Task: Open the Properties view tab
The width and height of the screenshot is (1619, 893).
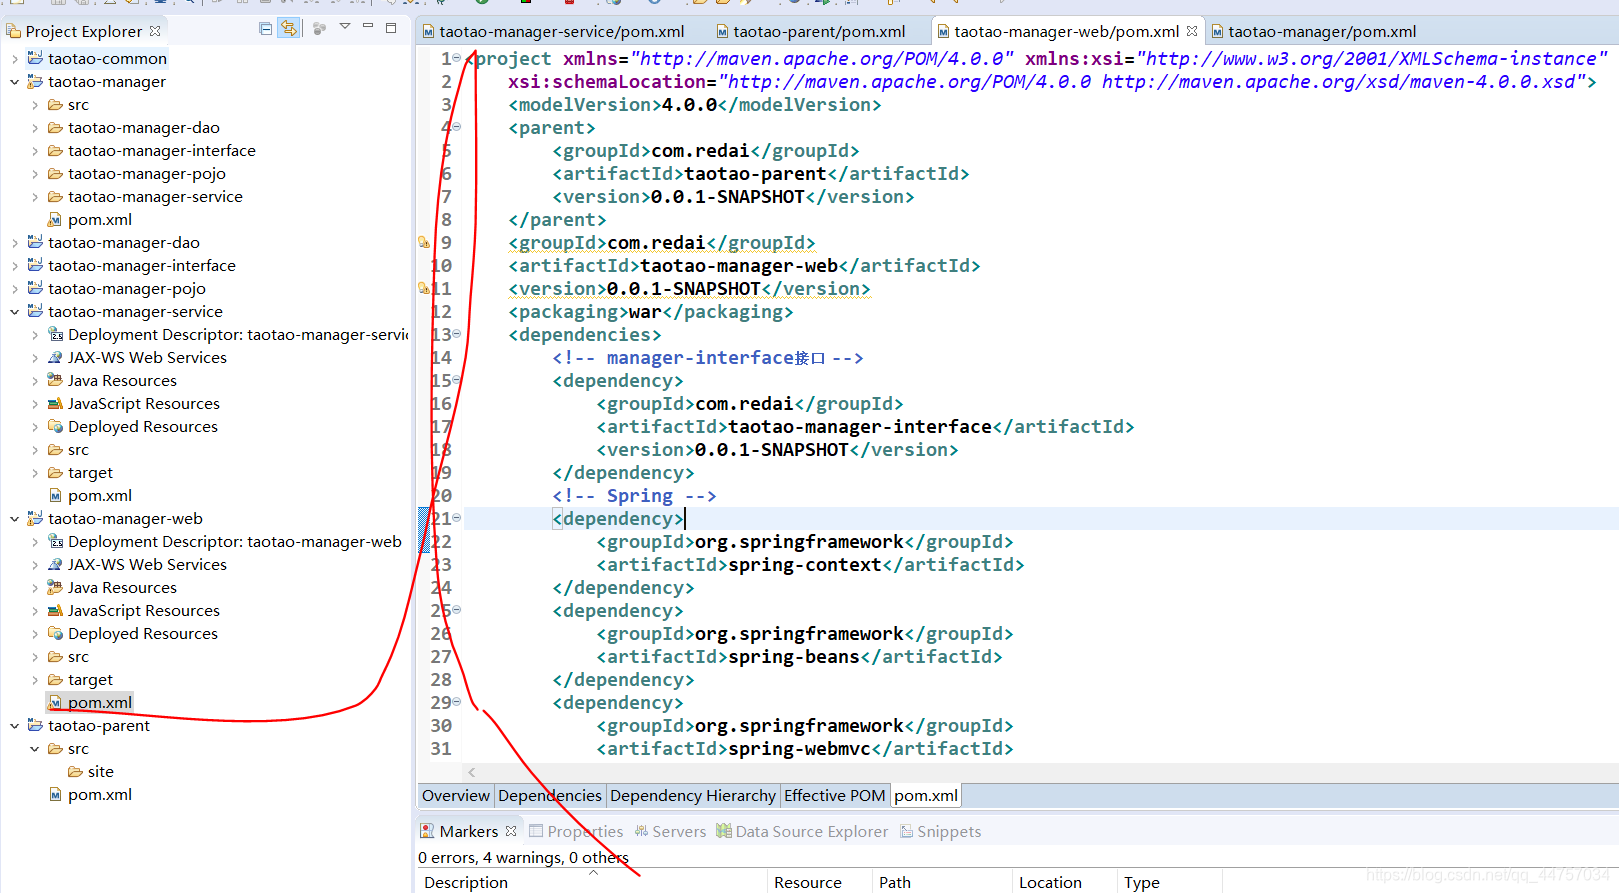Action: pyautogui.click(x=576, y=832)
